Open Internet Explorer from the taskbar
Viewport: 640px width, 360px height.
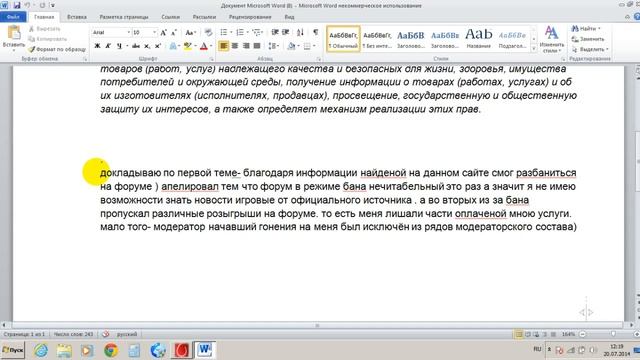tap(41, 350)
